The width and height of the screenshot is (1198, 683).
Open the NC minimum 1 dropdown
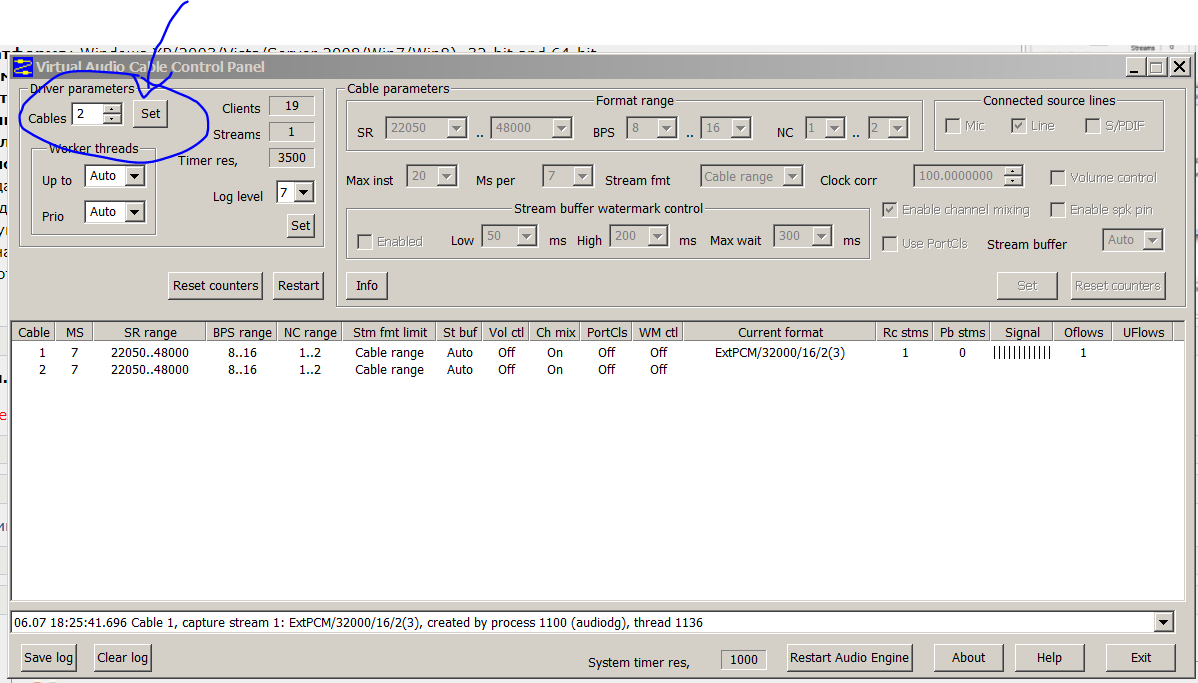coord(834,128)
